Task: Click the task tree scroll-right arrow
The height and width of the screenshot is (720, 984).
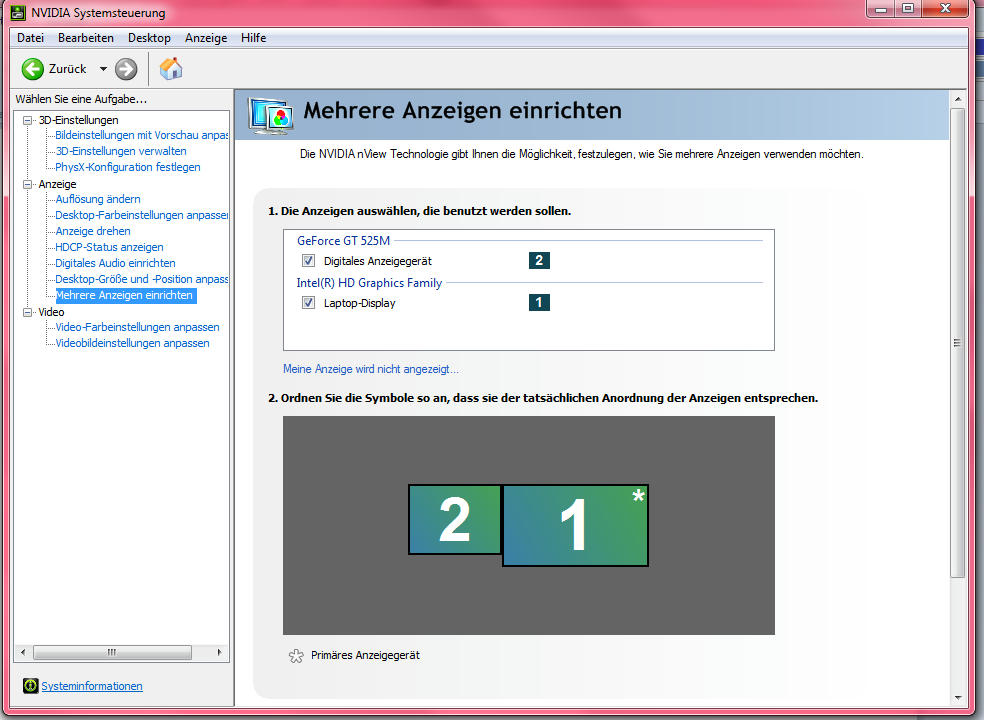Action: click(x=219, y=652)
